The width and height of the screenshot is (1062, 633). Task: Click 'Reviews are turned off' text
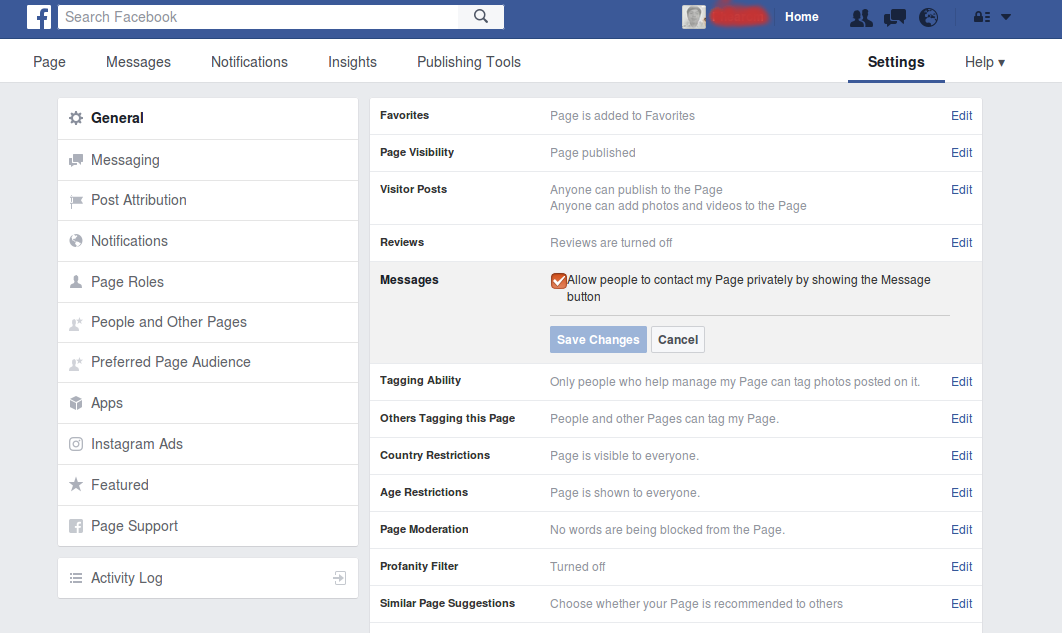(x=611, y=243)
